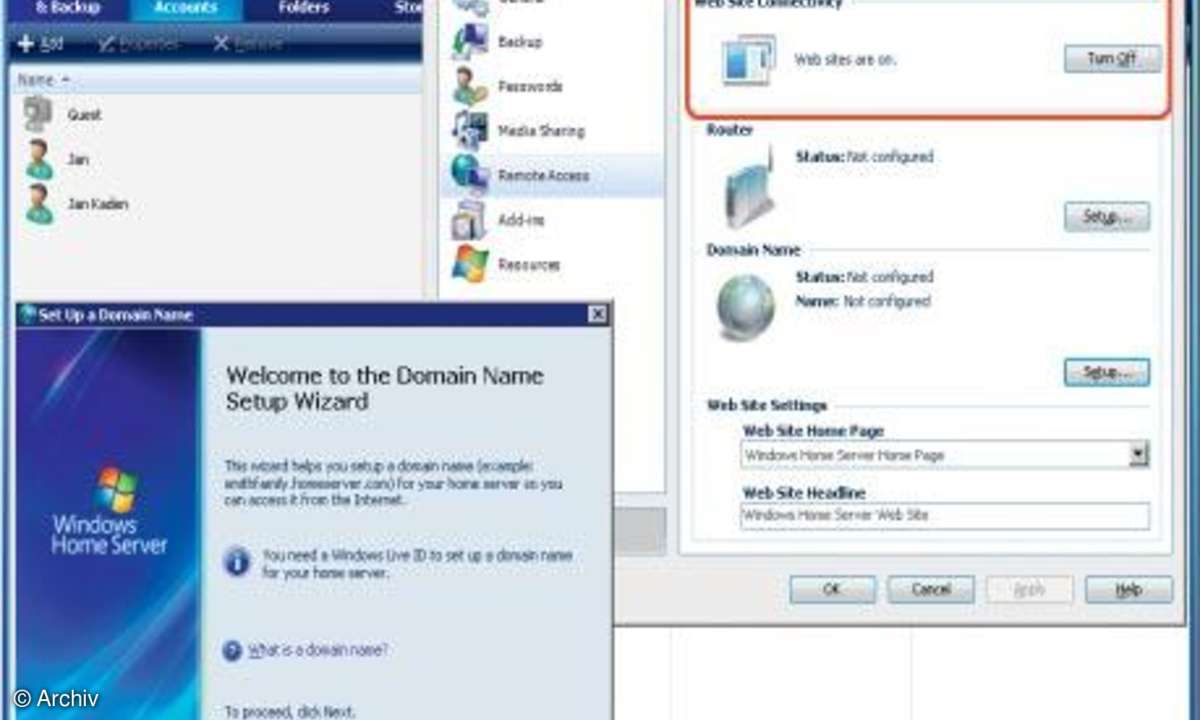Click the information icon in wizard
Viewport: 1200px width, 720px height.
pos(237,561)
